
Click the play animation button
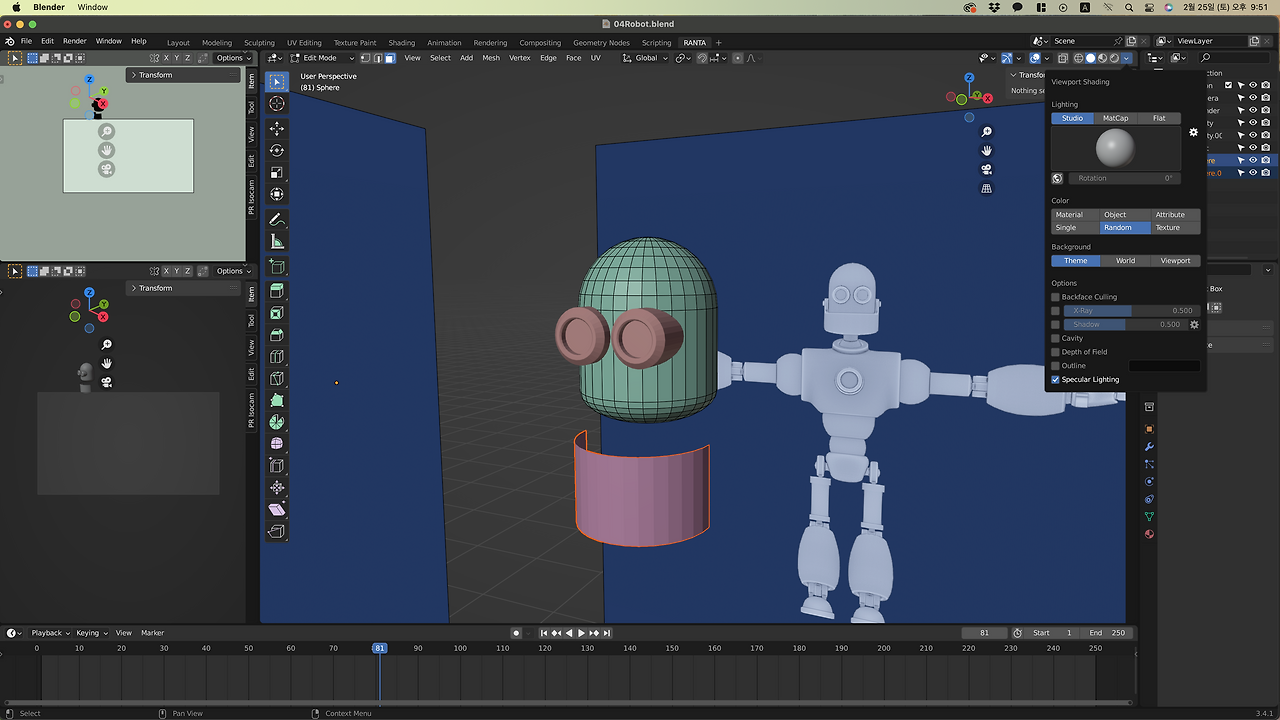581,633
